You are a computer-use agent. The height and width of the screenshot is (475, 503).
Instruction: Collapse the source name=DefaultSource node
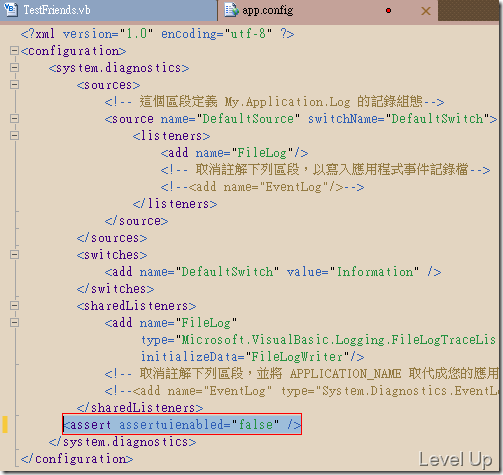(x=14, y=119)
